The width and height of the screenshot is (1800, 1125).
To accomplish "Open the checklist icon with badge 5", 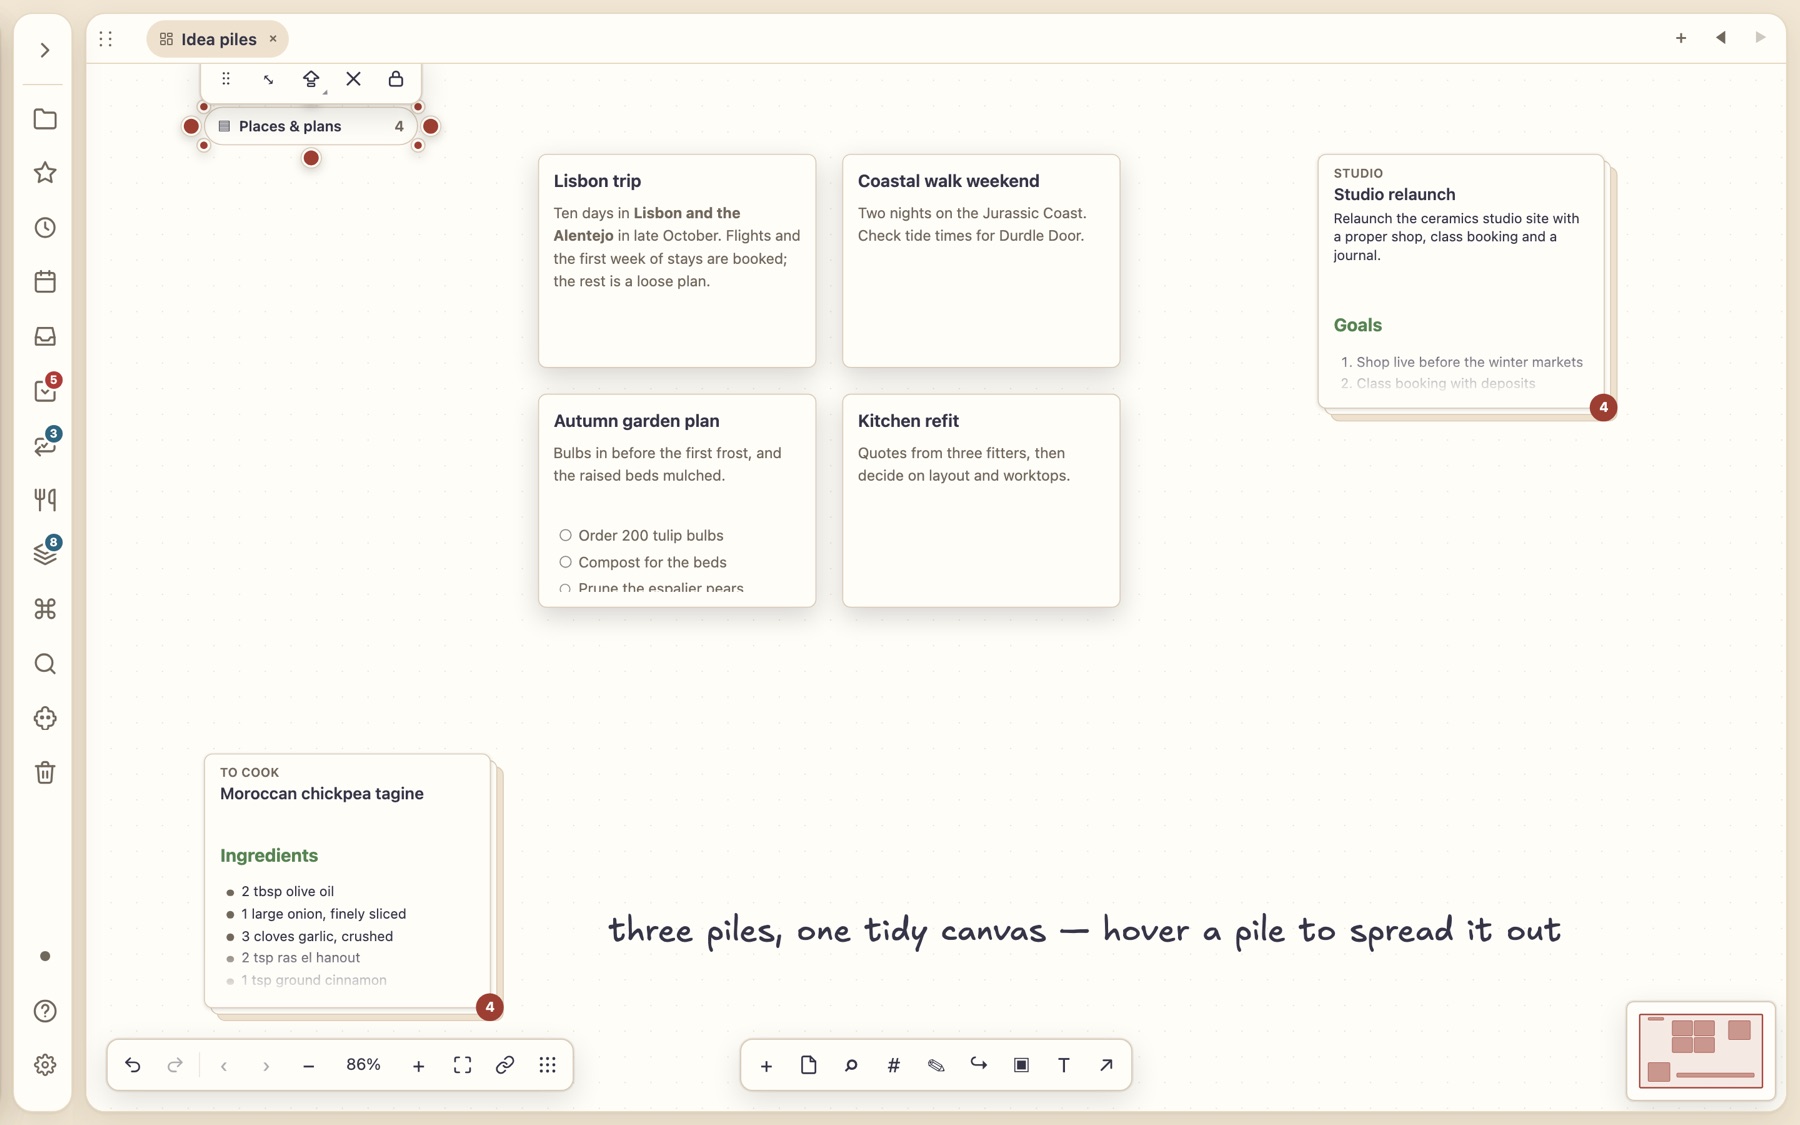I will tap(45, 390).
